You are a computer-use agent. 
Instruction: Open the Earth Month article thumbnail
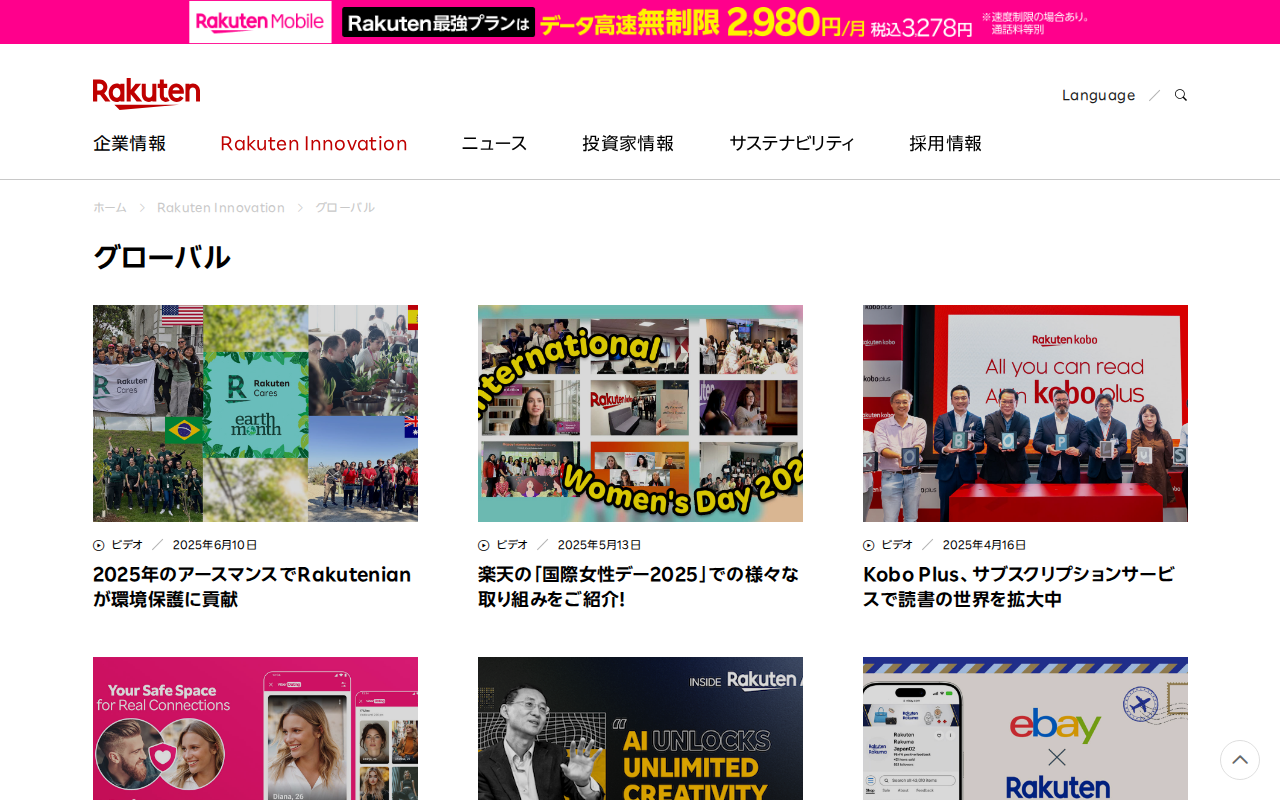point(255,413)
